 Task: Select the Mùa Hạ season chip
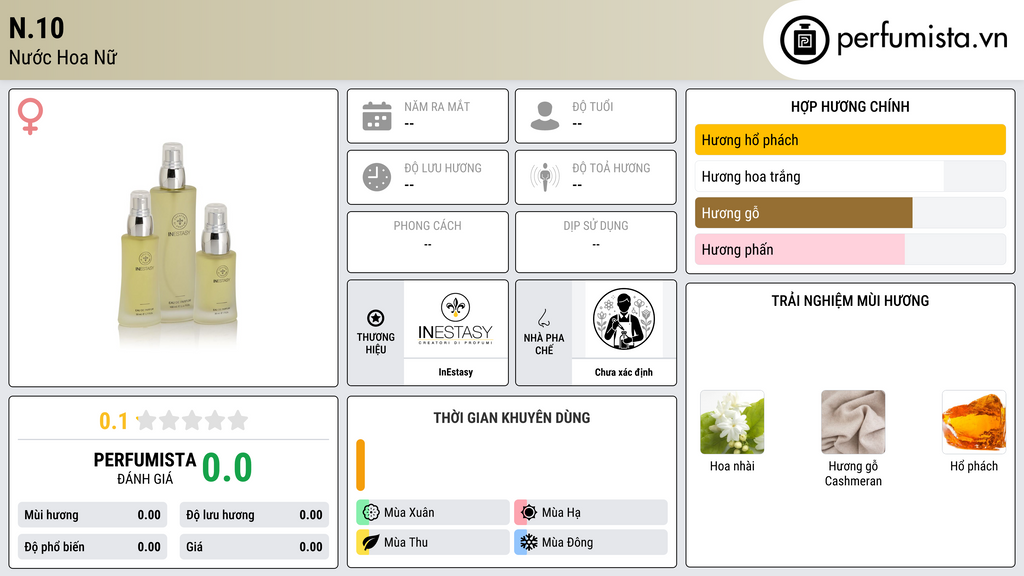pyautogui.click(x=591, y=513)
